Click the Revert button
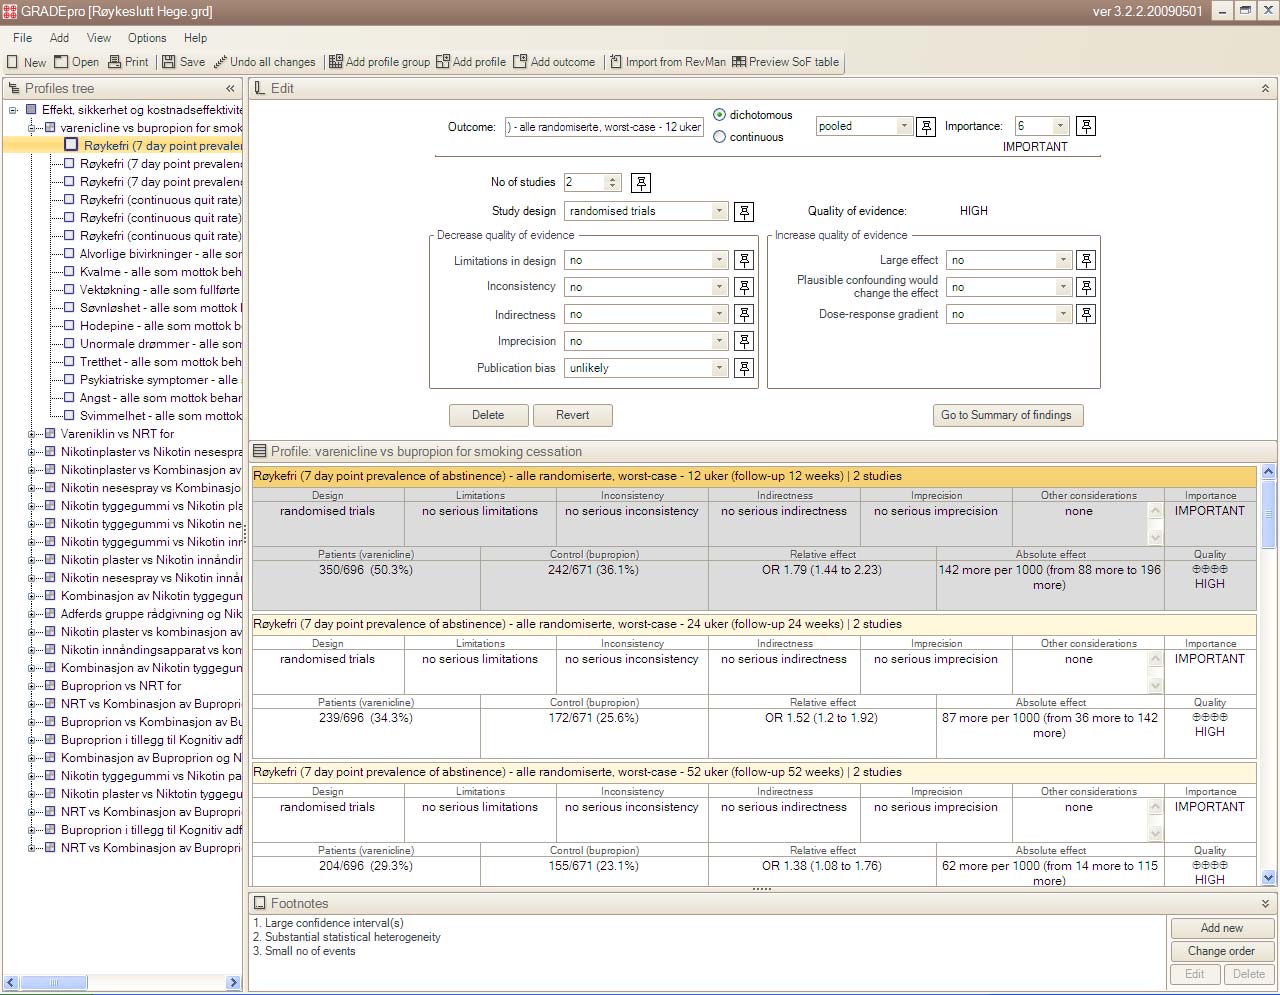The width and height of the screenshot is (1280, 995). (572, 415)
